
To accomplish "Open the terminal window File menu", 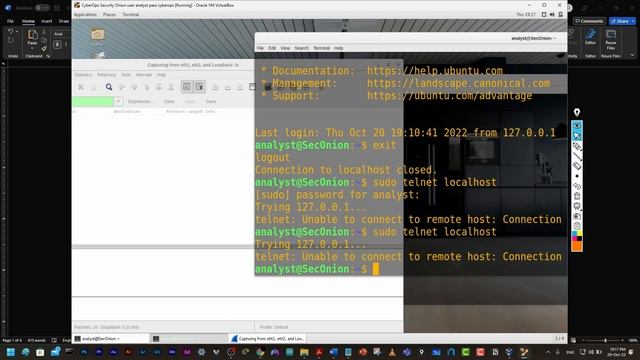I will click(x=260, y=48).
